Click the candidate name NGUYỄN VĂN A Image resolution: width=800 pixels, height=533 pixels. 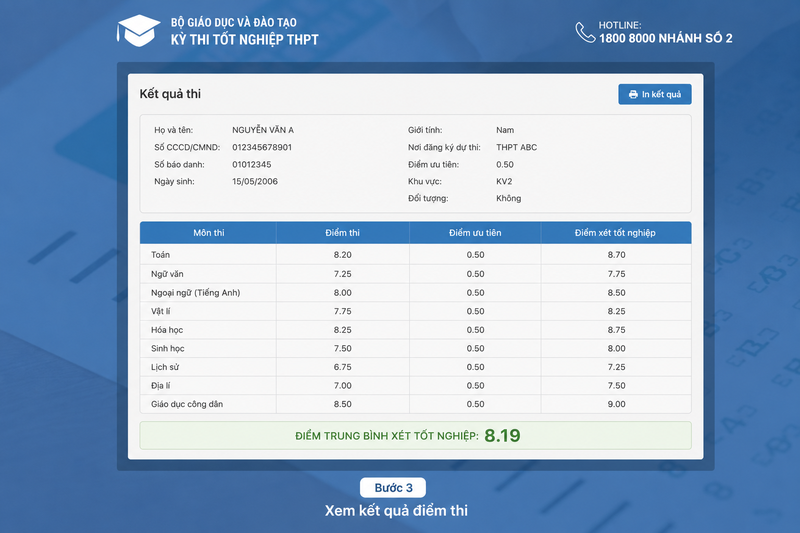tap(263, 130)
